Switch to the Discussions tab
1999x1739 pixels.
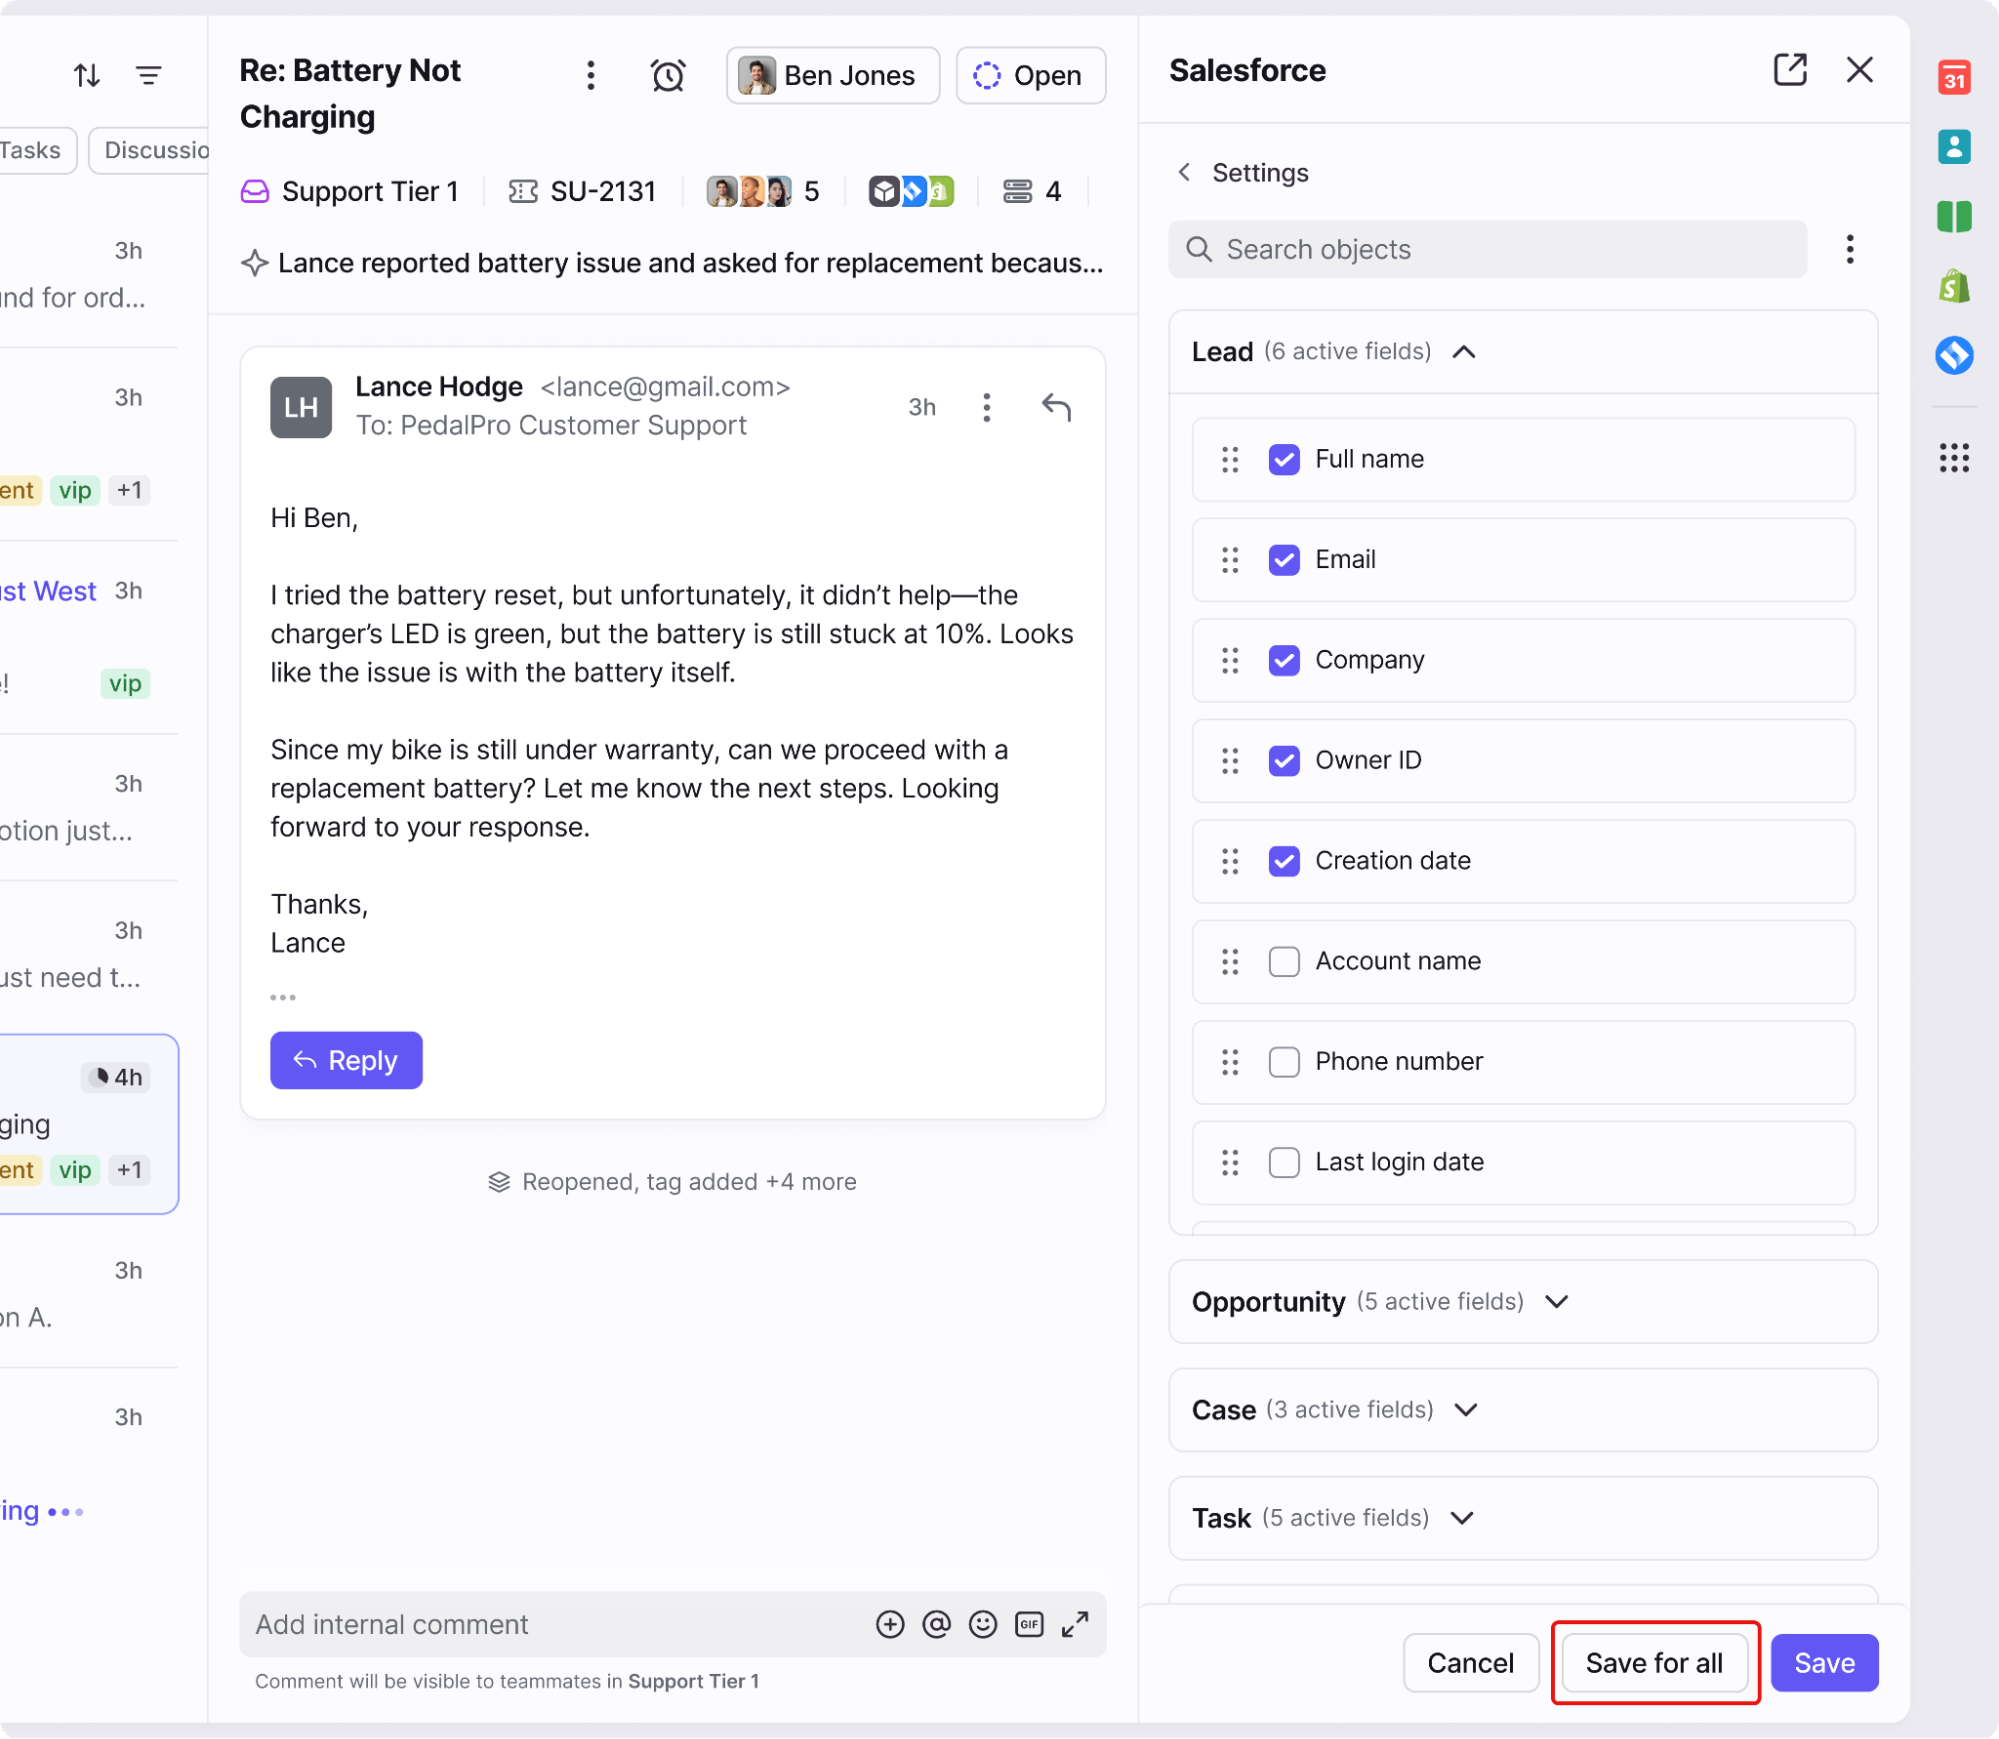click(150, 150)
